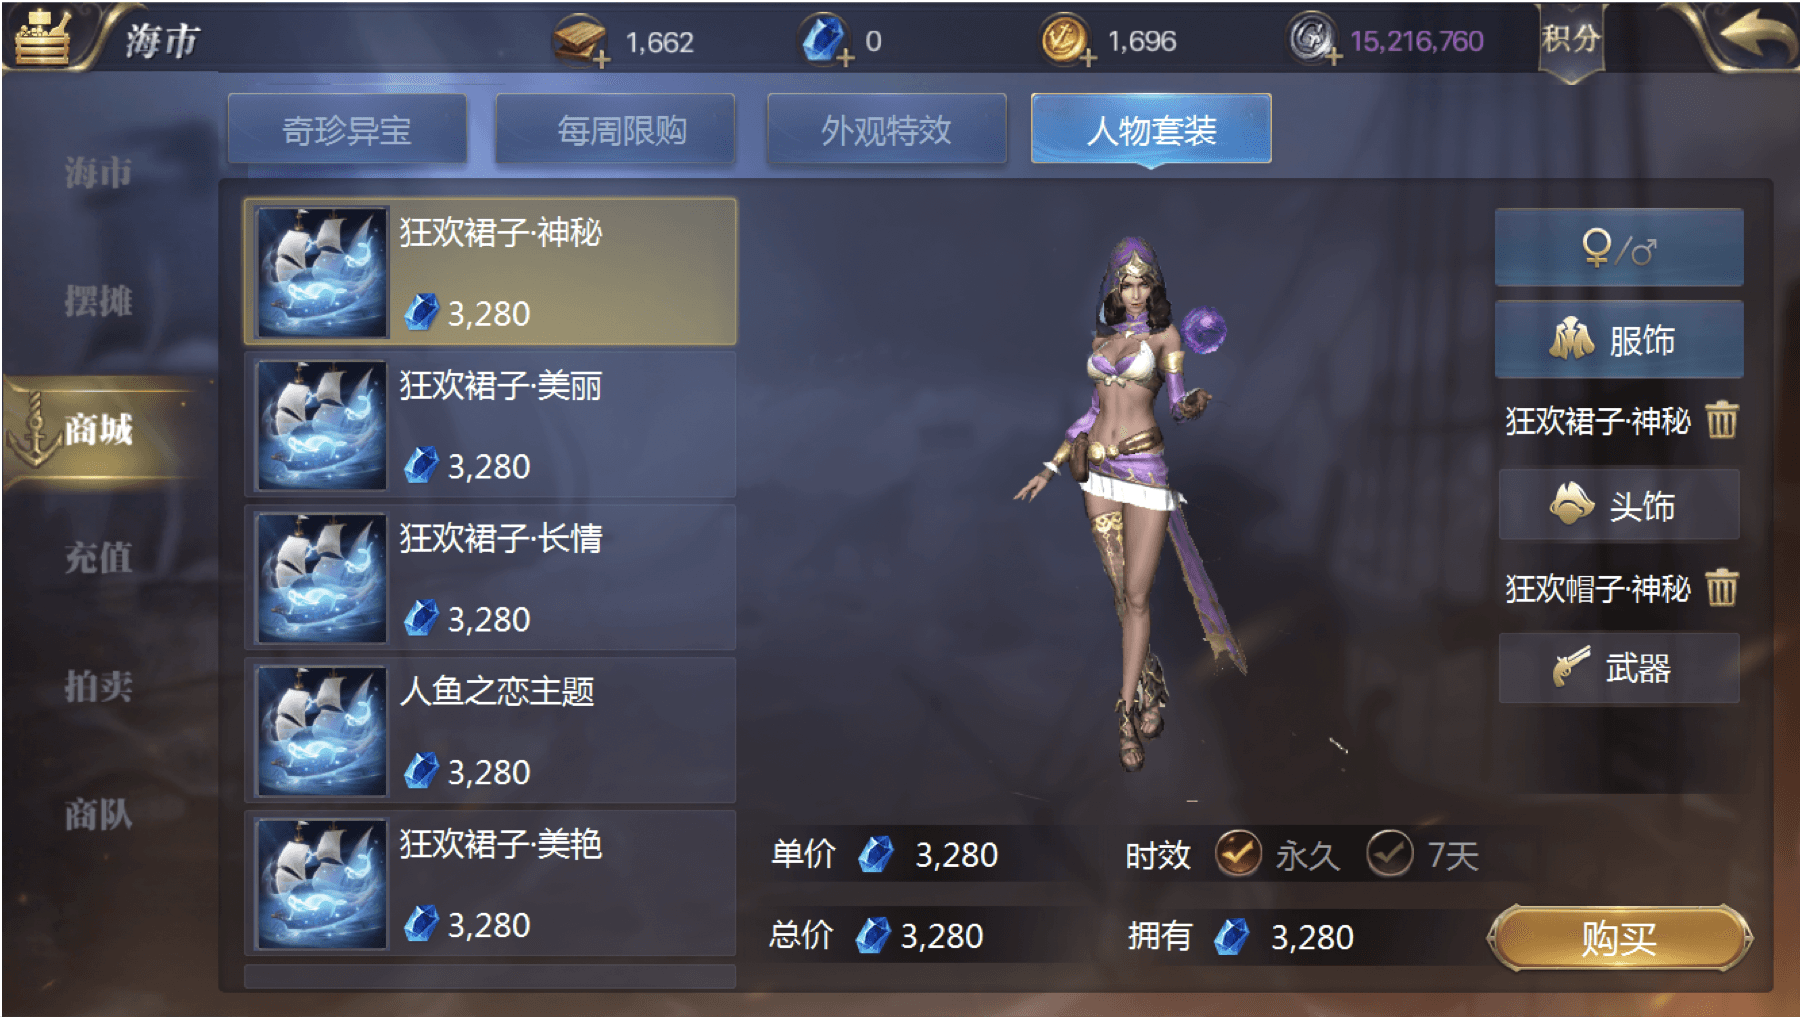Toggle character gender with ♀/♂ button
Screen dimensions: 1800x1018
pos(1618,247)
